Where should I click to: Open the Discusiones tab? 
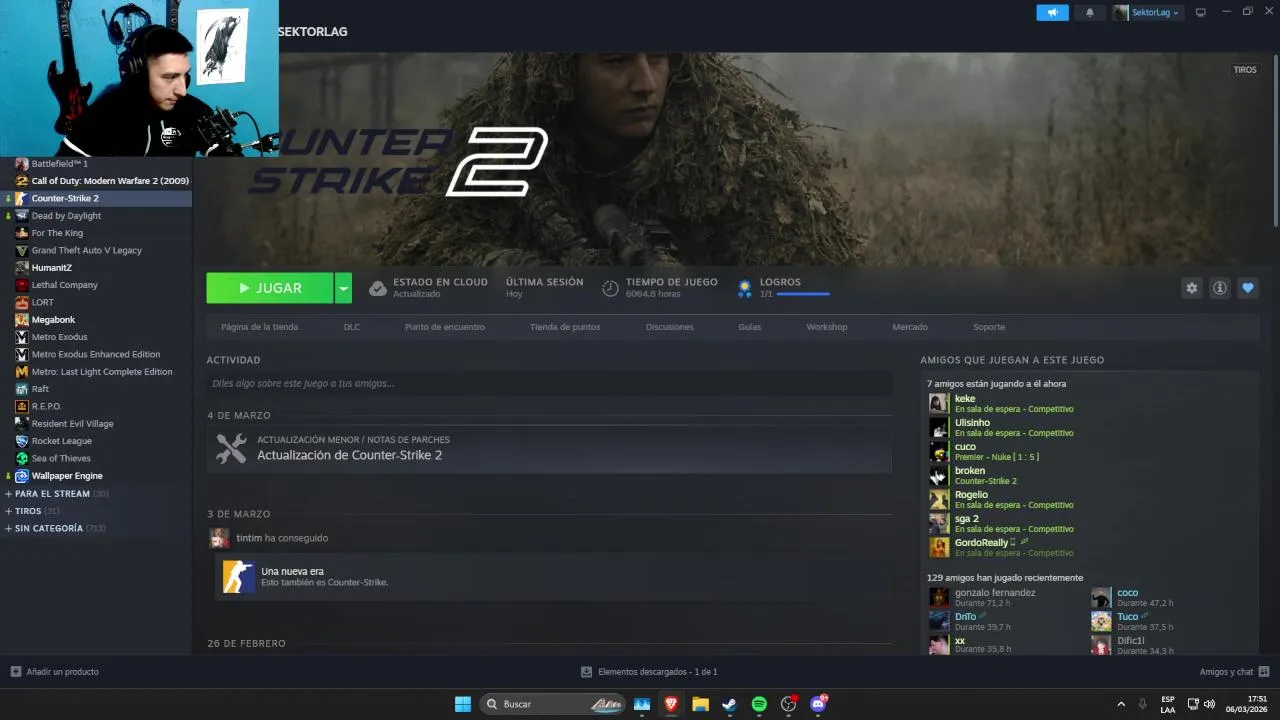tap(670, 327)
